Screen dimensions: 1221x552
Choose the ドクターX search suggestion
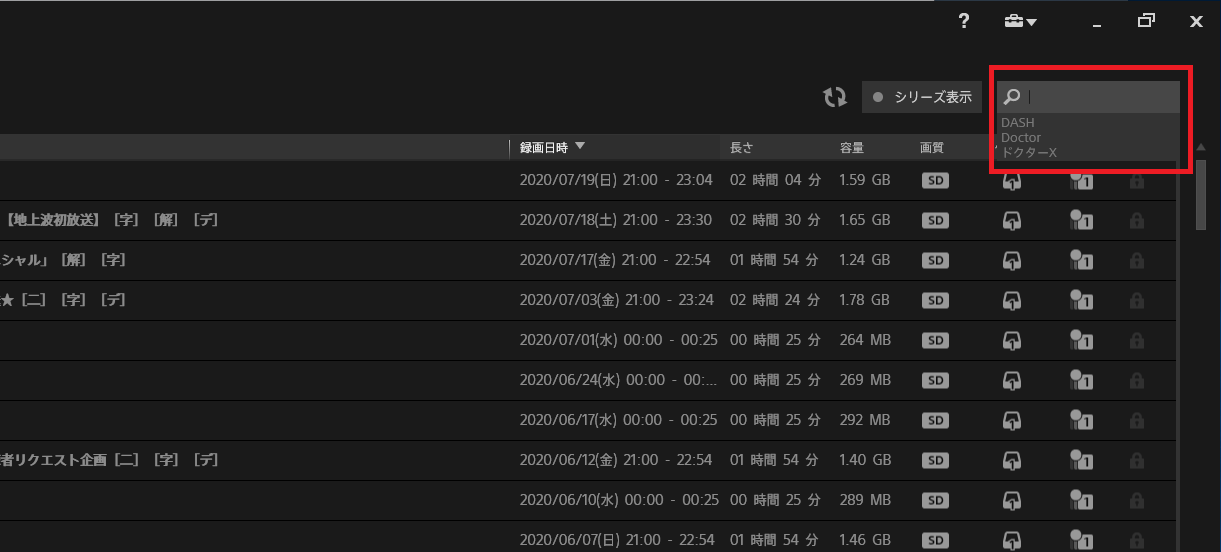pyautogui.click(x=1029, y=152)
